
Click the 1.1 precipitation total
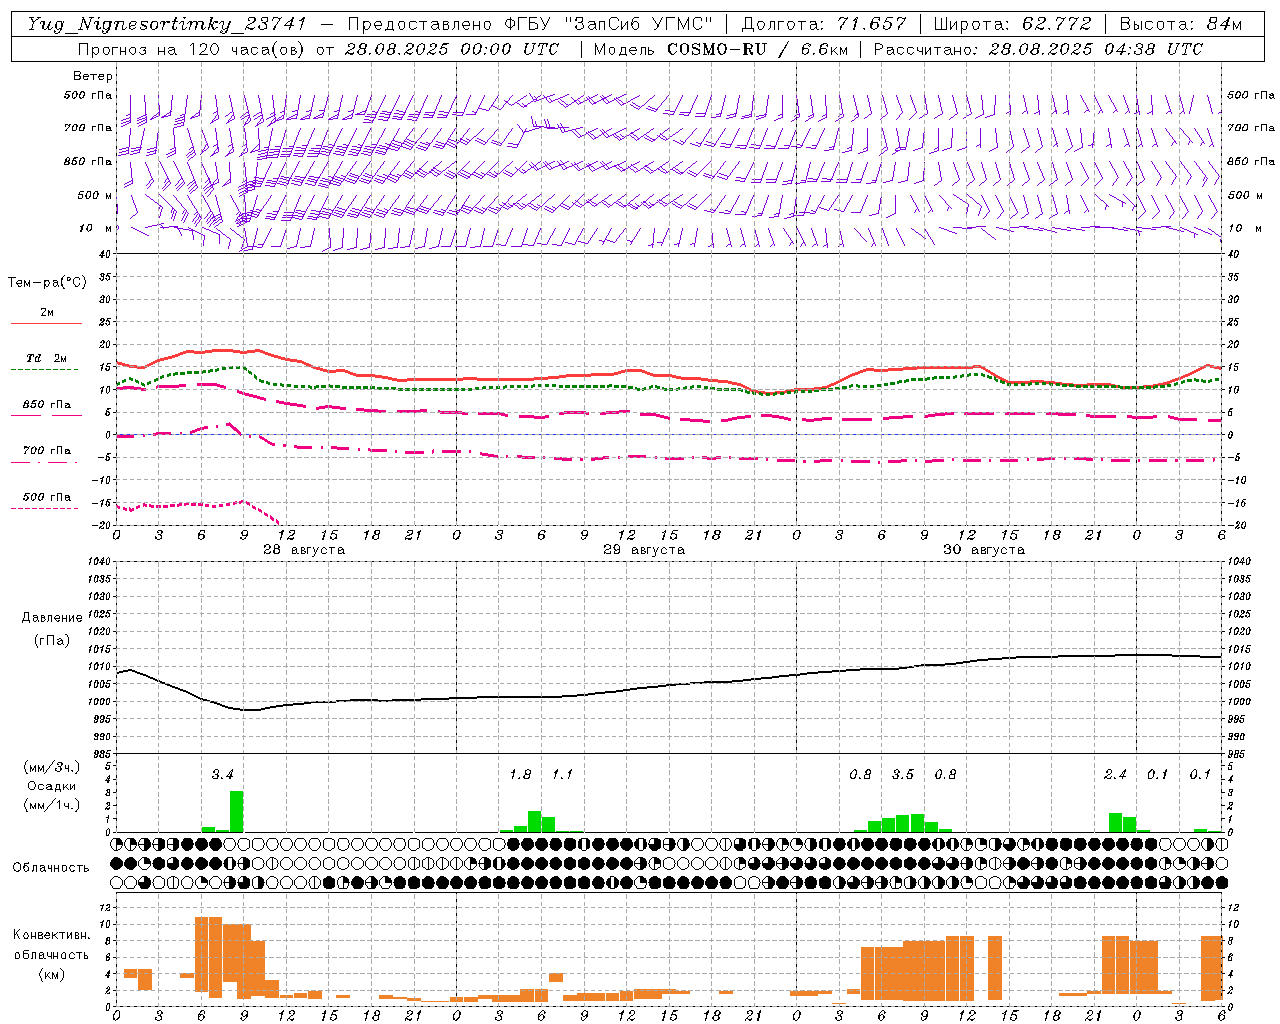point(562,775)
